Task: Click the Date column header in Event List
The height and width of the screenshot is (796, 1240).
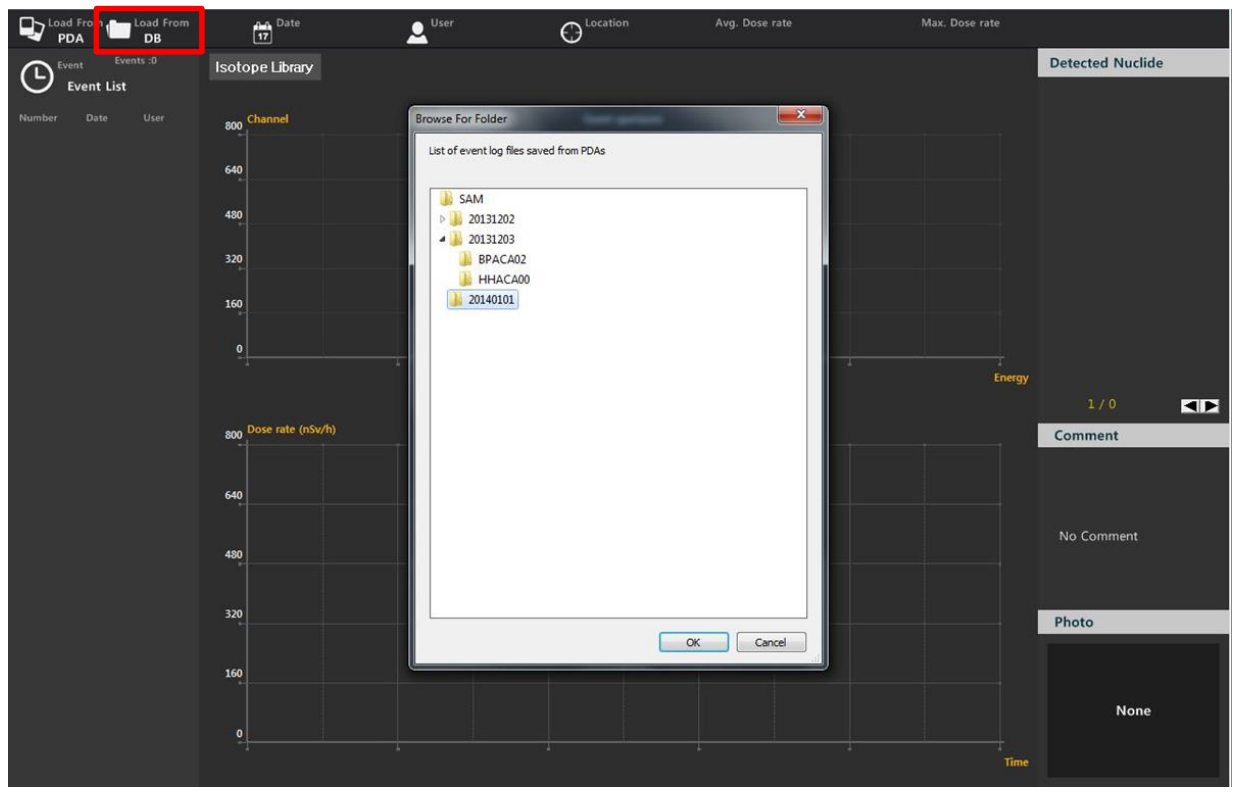Action: (97, 118)
